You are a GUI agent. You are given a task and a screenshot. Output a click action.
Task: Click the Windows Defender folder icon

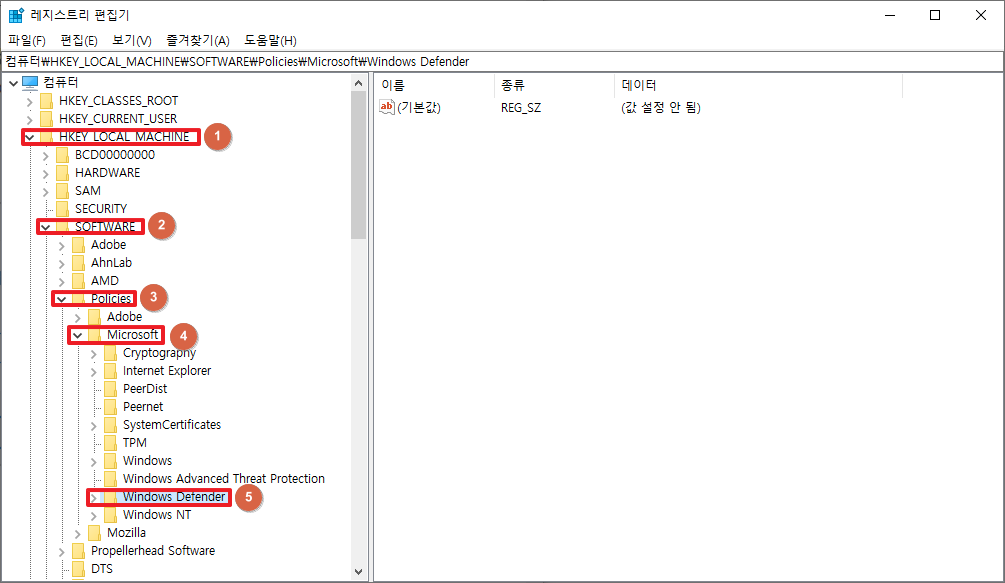click(x=109, y=497)
